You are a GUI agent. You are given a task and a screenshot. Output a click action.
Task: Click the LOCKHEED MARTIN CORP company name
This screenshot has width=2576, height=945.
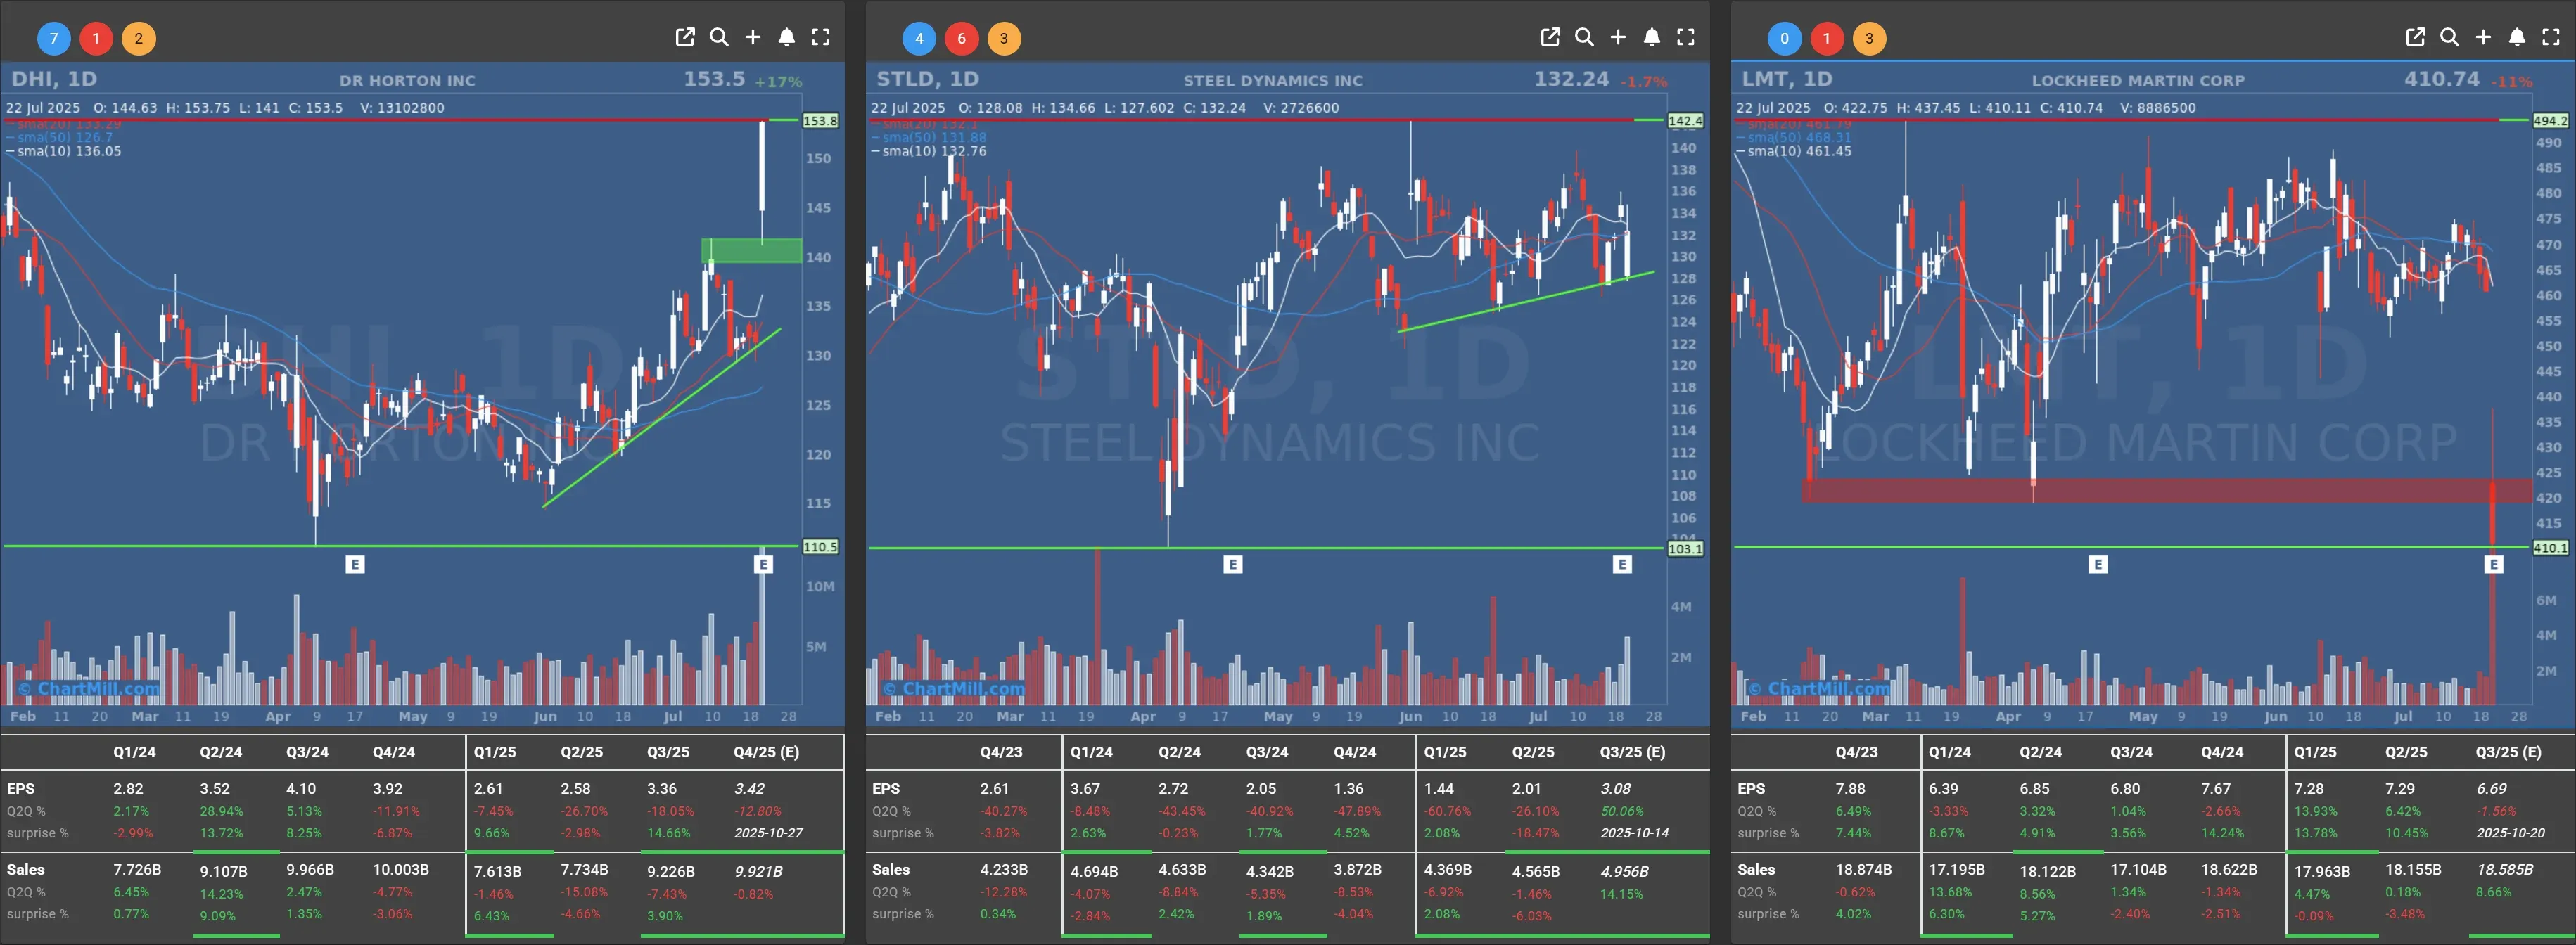coord(2138,81)
